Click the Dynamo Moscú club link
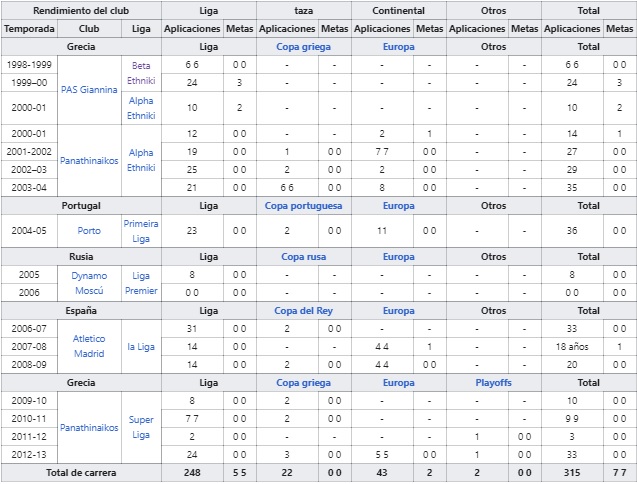637x484 pixels. pos(89,282)
